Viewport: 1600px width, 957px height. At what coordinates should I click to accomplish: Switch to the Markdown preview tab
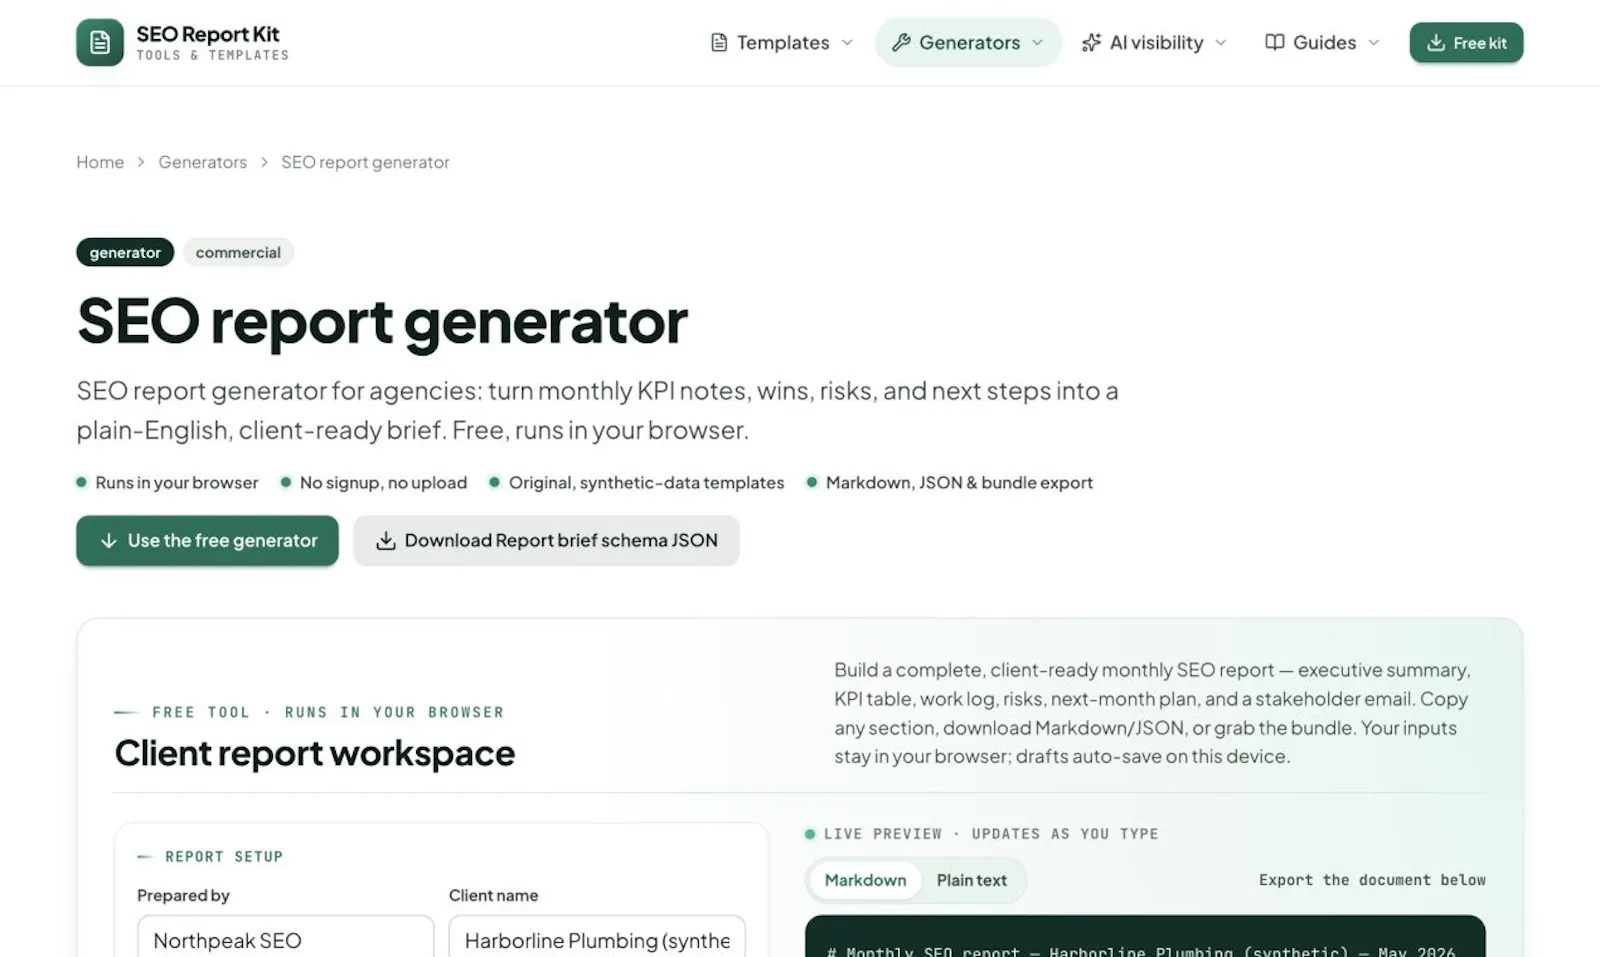[x=865, y=880]
